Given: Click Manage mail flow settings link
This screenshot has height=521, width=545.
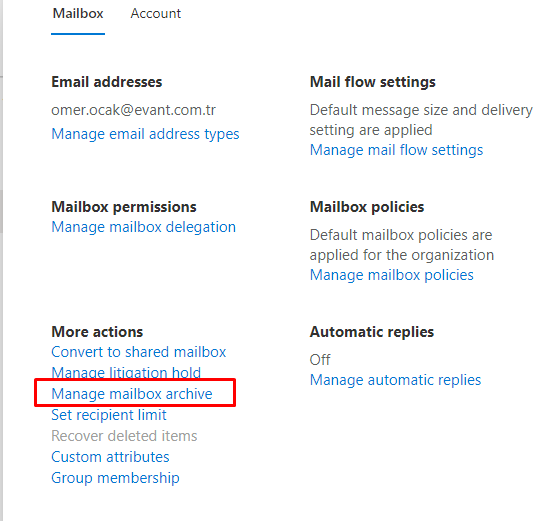Looking at the screenshot, I should pos(396,150).
